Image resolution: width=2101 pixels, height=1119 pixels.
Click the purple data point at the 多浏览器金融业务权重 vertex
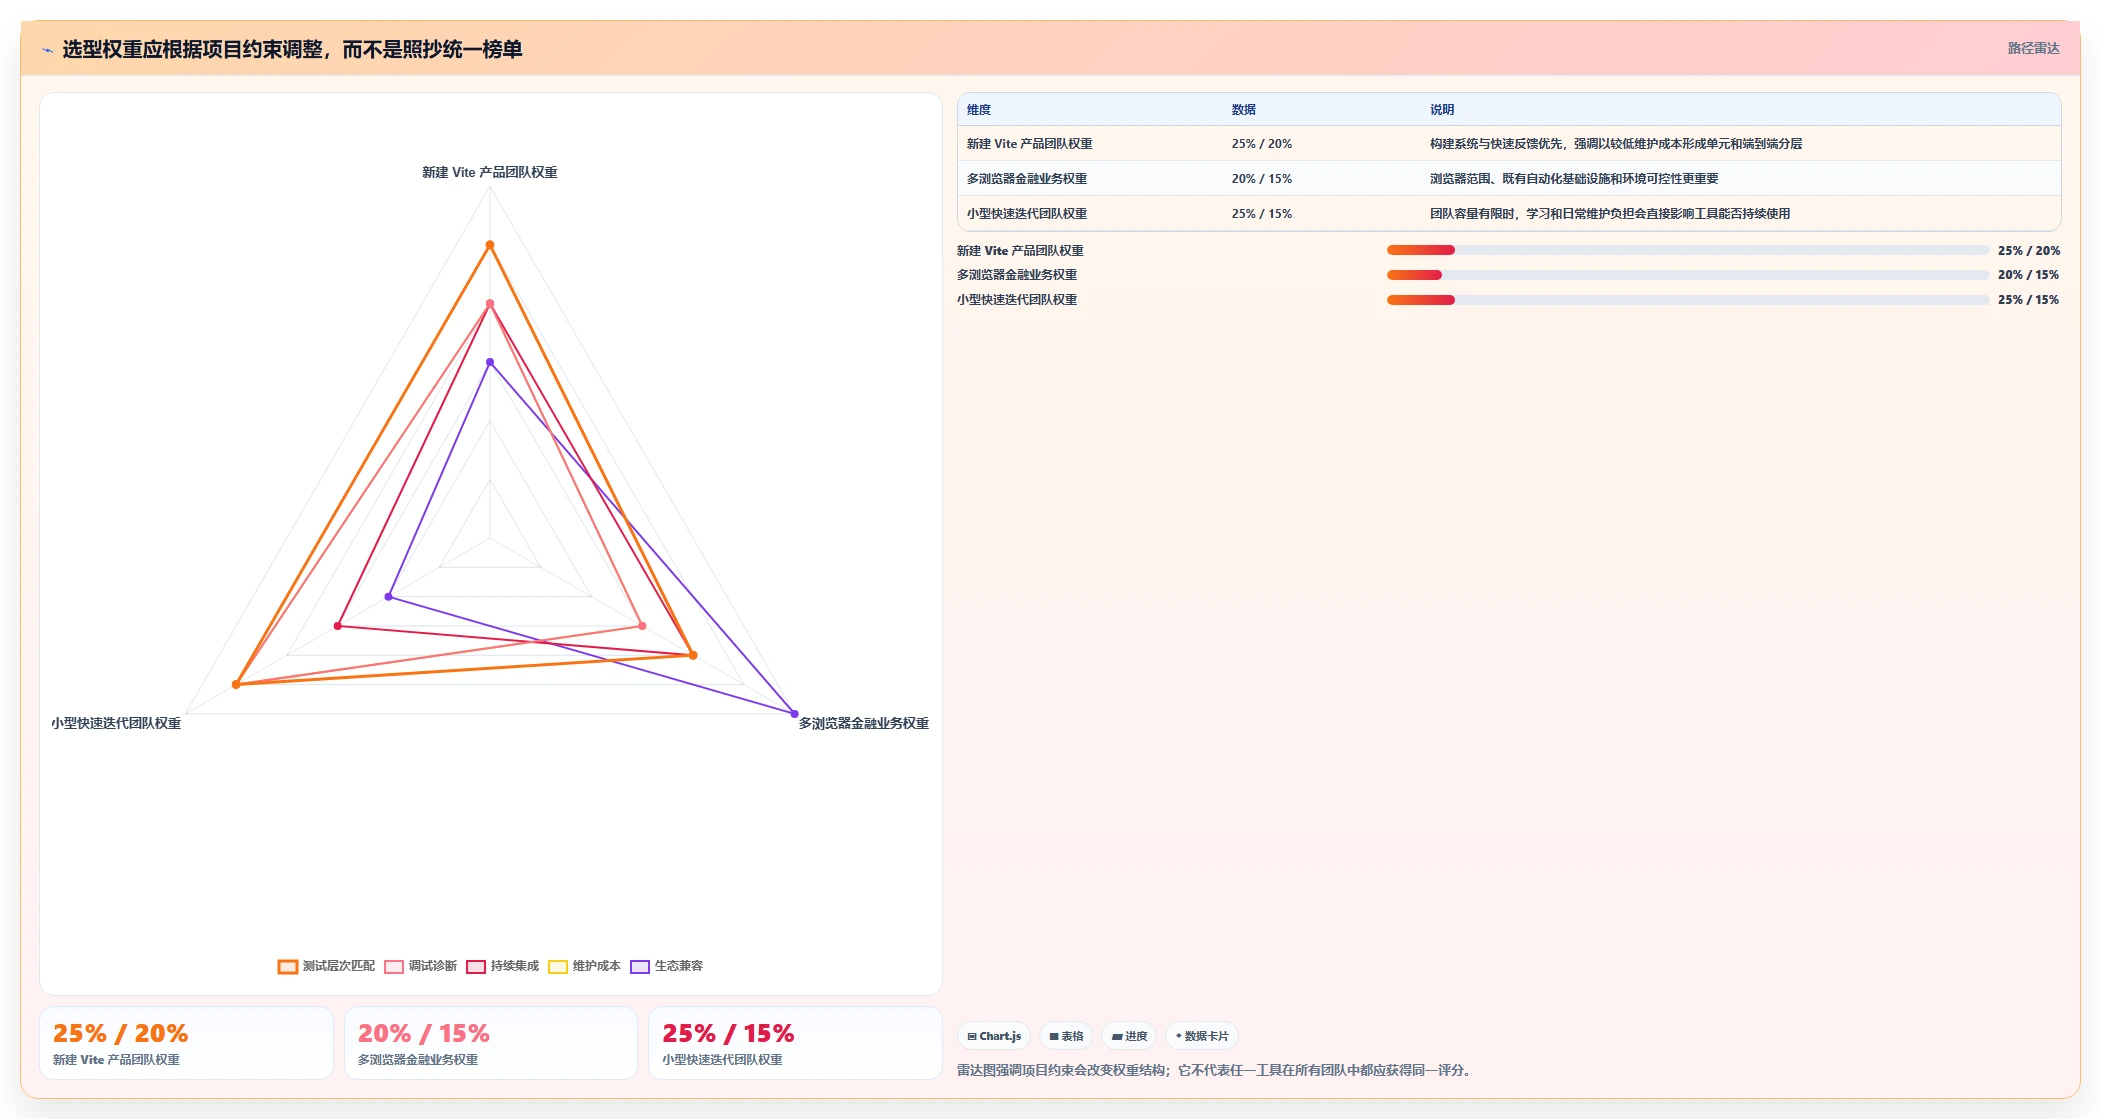(x=795, y=714)
